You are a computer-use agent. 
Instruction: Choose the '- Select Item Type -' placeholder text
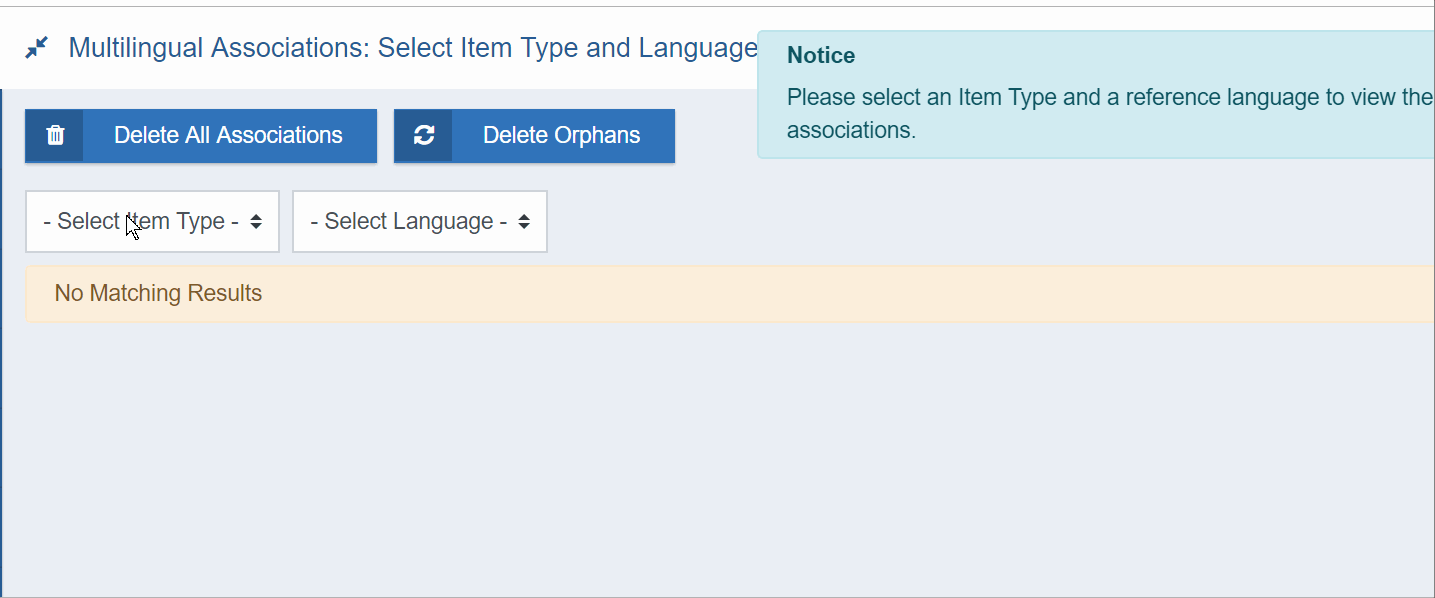141,221
